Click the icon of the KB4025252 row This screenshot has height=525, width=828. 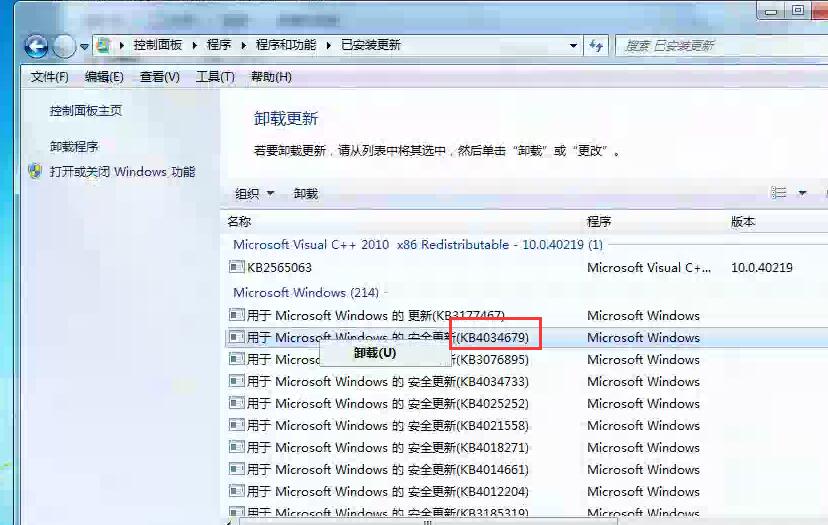click(237, 404)
